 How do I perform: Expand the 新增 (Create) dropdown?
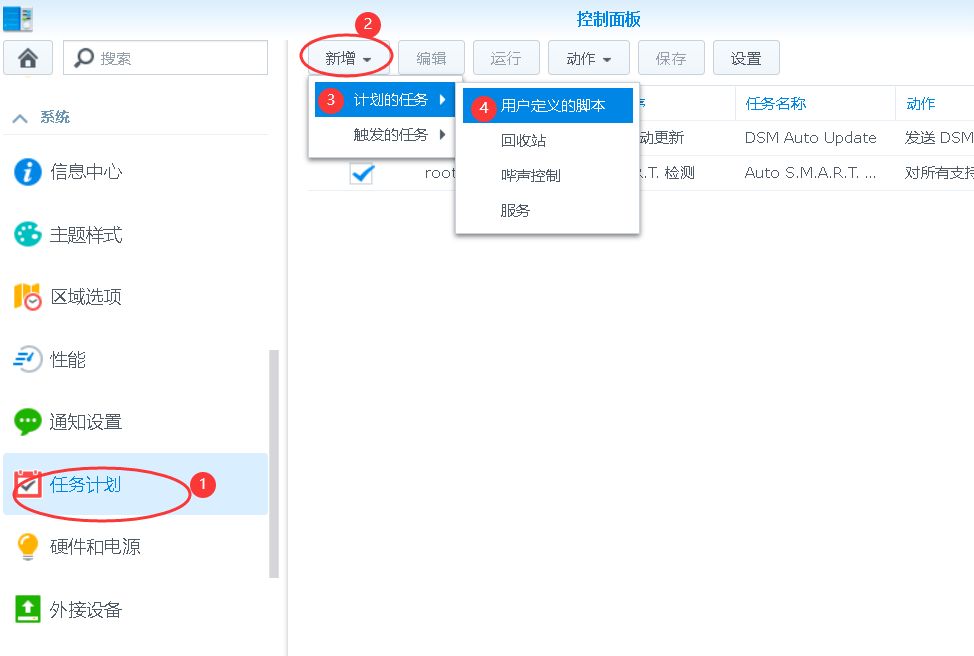348,59
